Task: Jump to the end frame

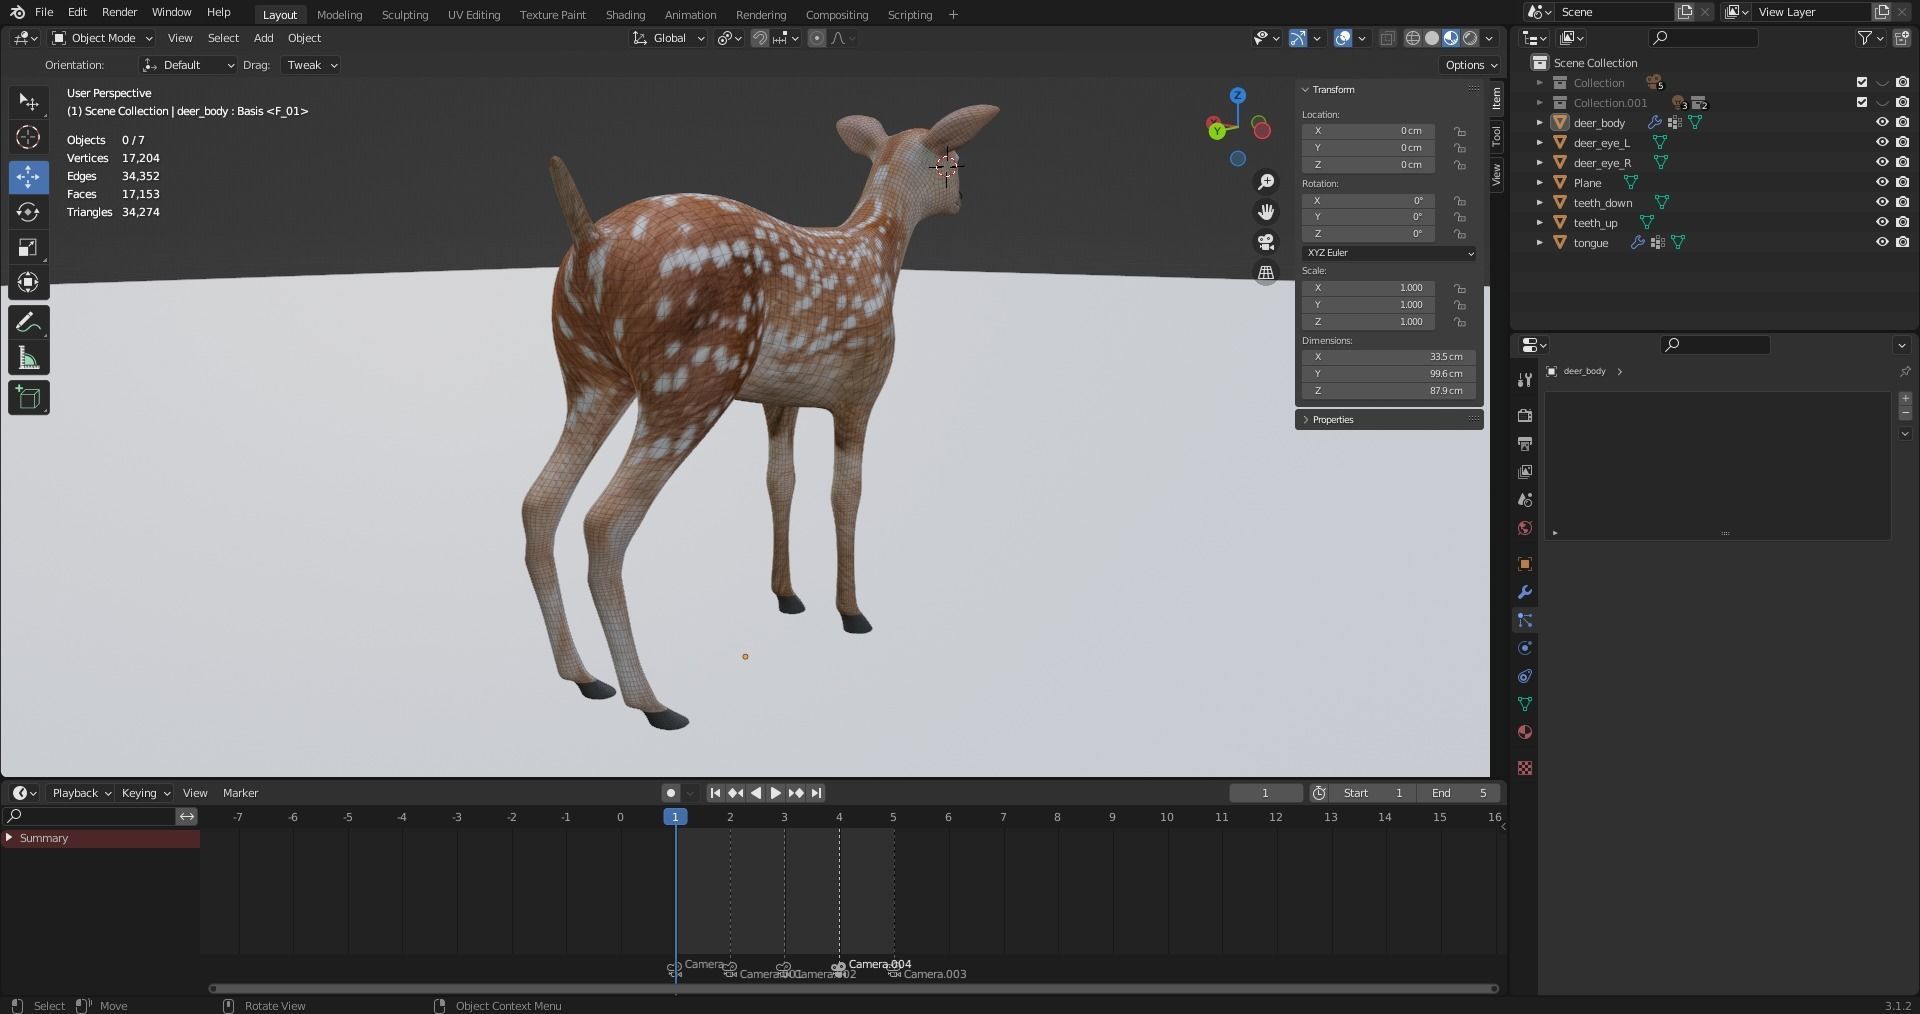Action: point(816,793)
